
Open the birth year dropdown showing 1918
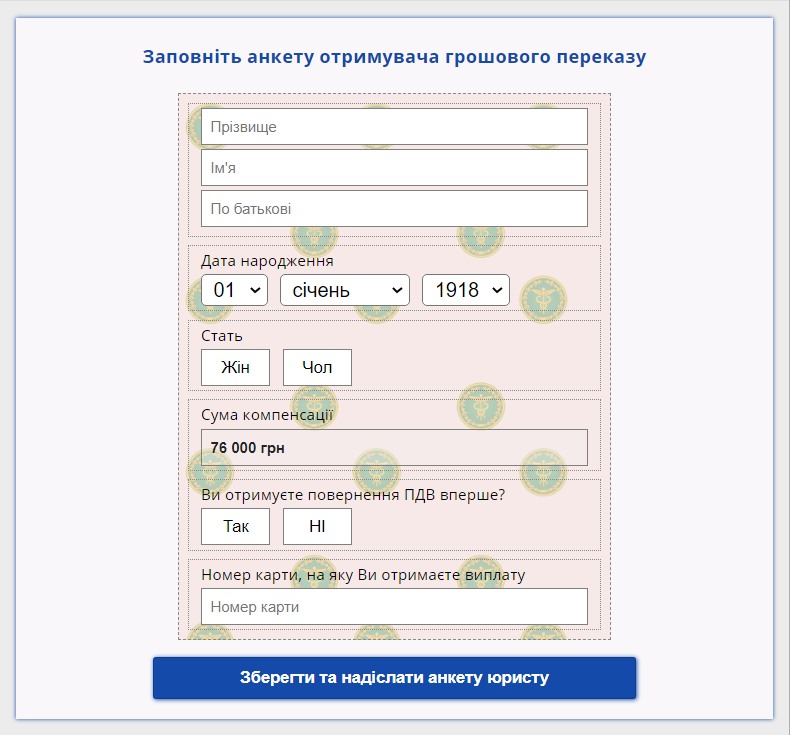(x=466, y=290)
